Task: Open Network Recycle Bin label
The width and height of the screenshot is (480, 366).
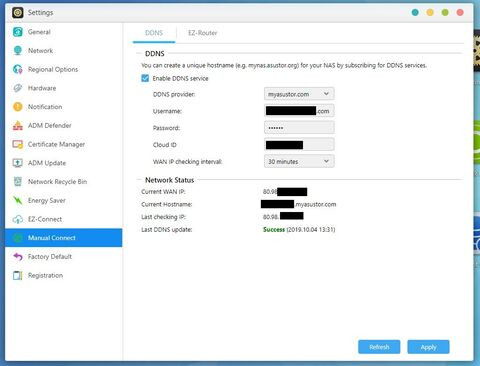Action: [x=57, y=182]
